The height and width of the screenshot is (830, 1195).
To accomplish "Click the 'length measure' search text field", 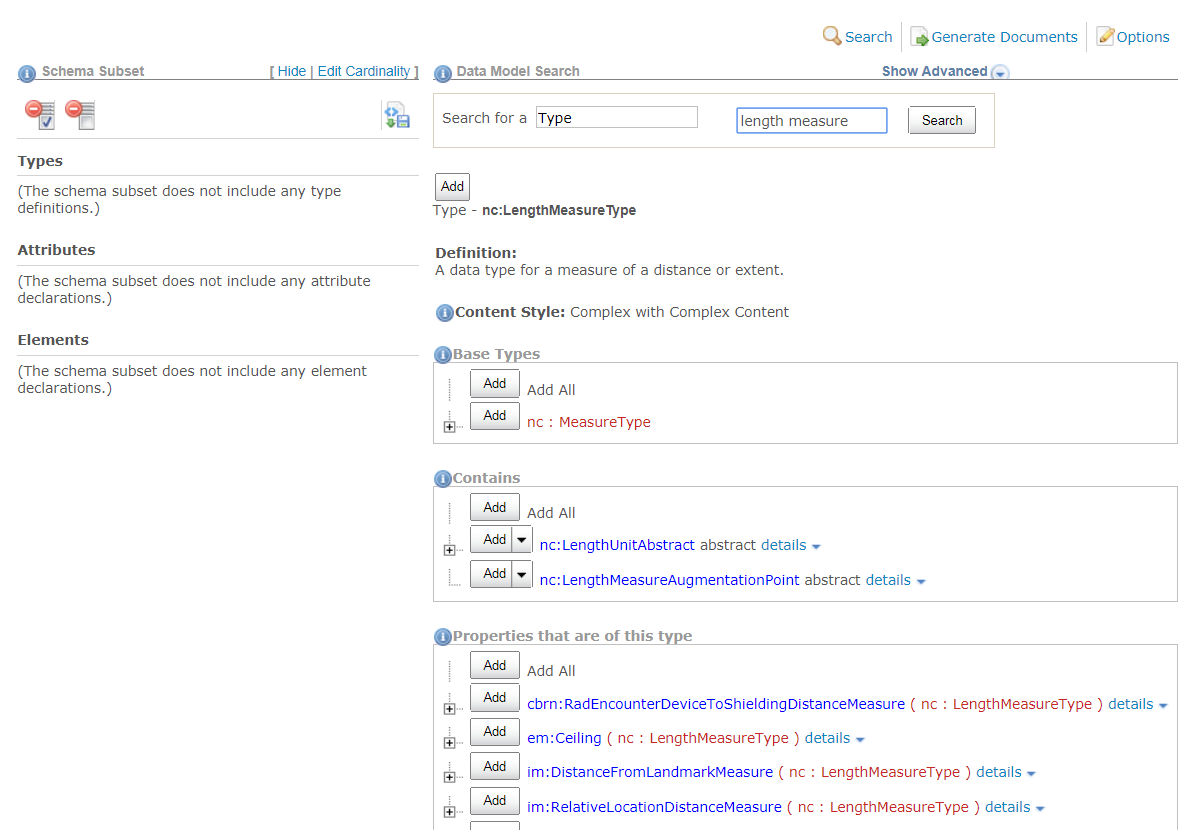I will pos(811,121).
